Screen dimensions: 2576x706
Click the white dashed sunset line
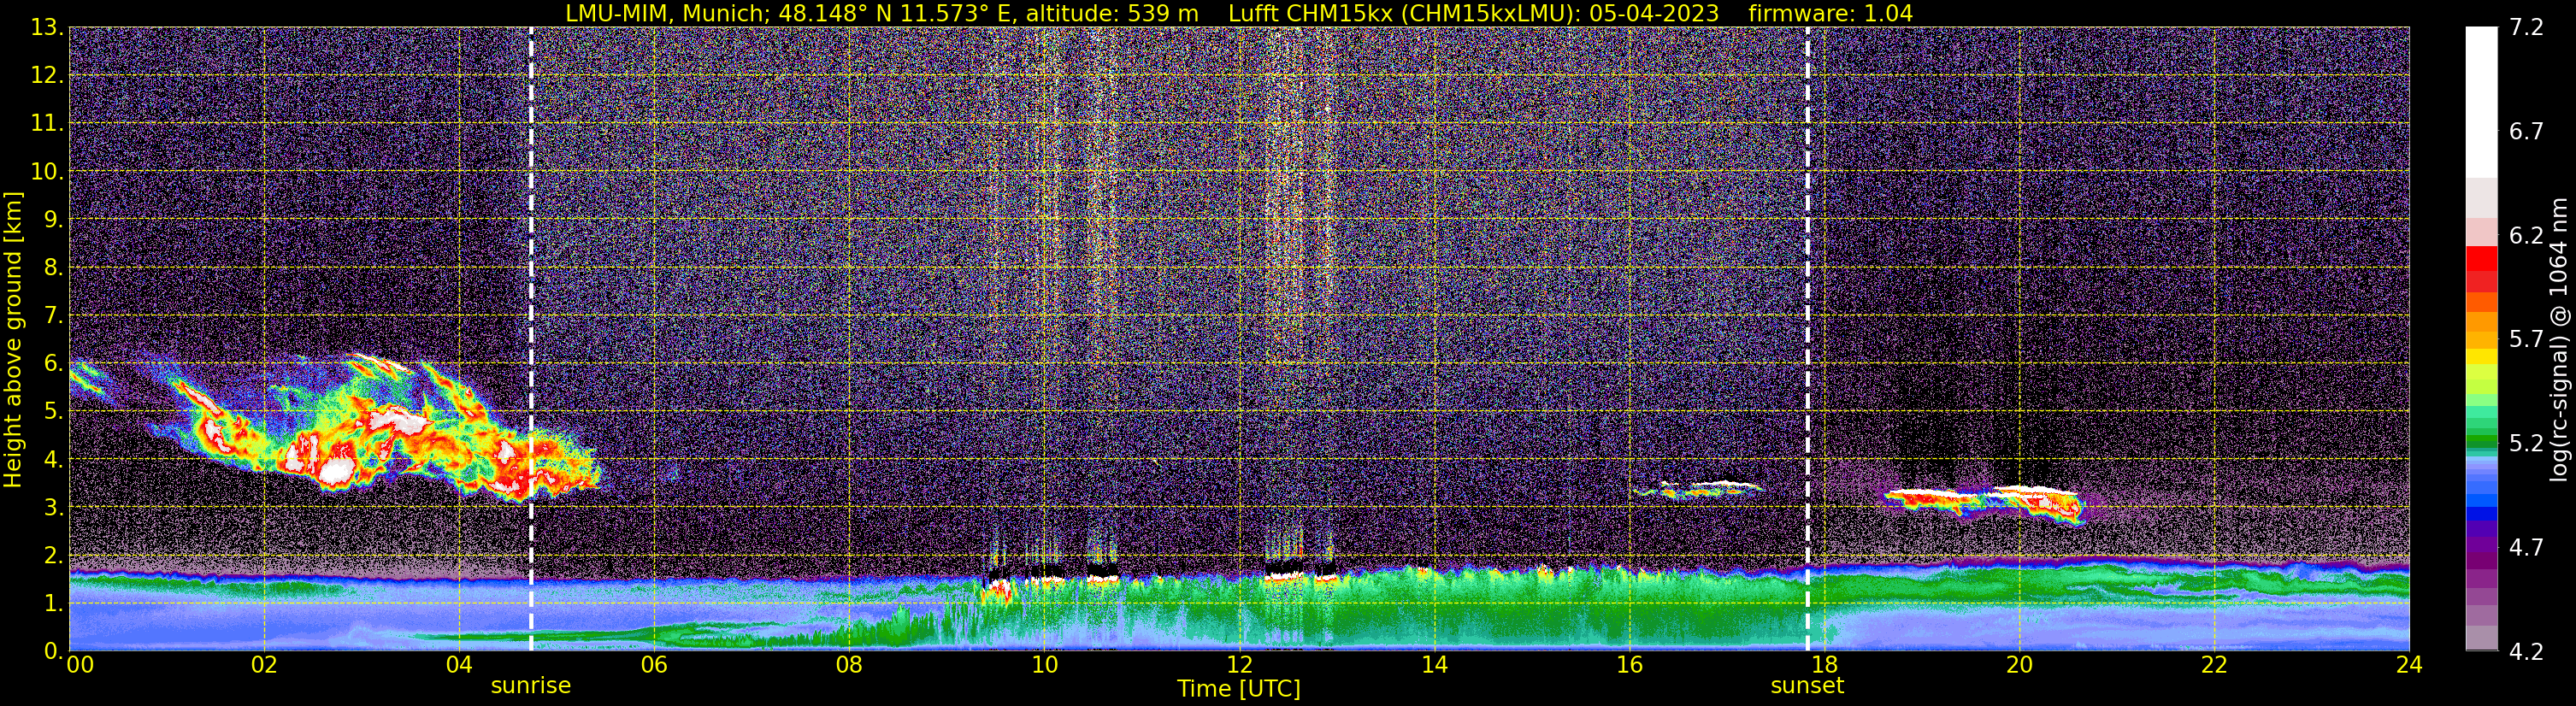click(1808, 339)
